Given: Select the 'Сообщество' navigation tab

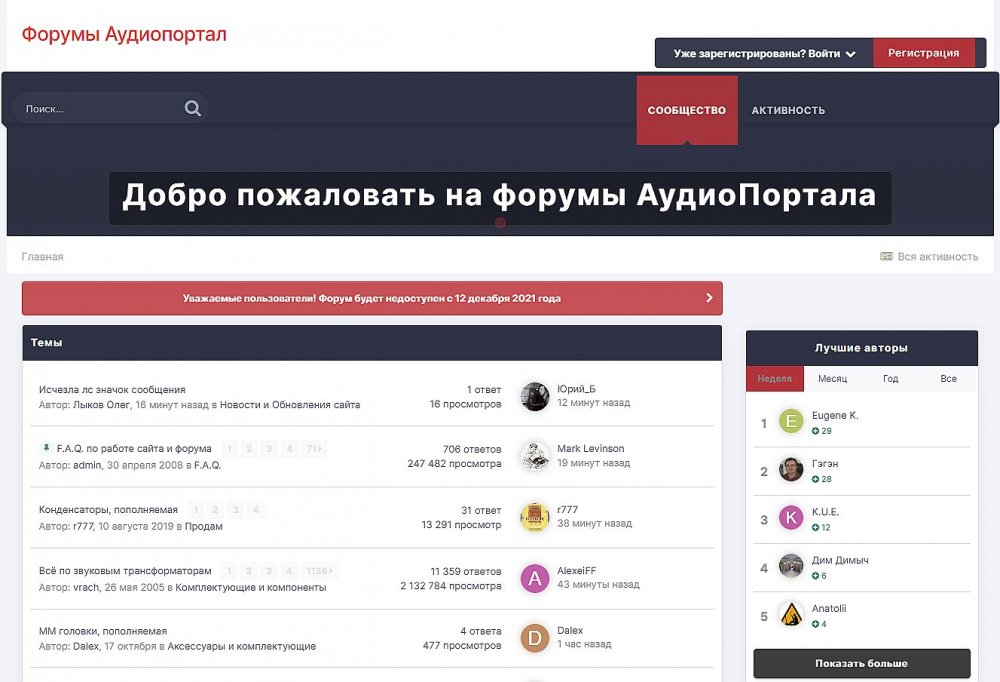Looking at the screenshot, I should click(686, 110).
